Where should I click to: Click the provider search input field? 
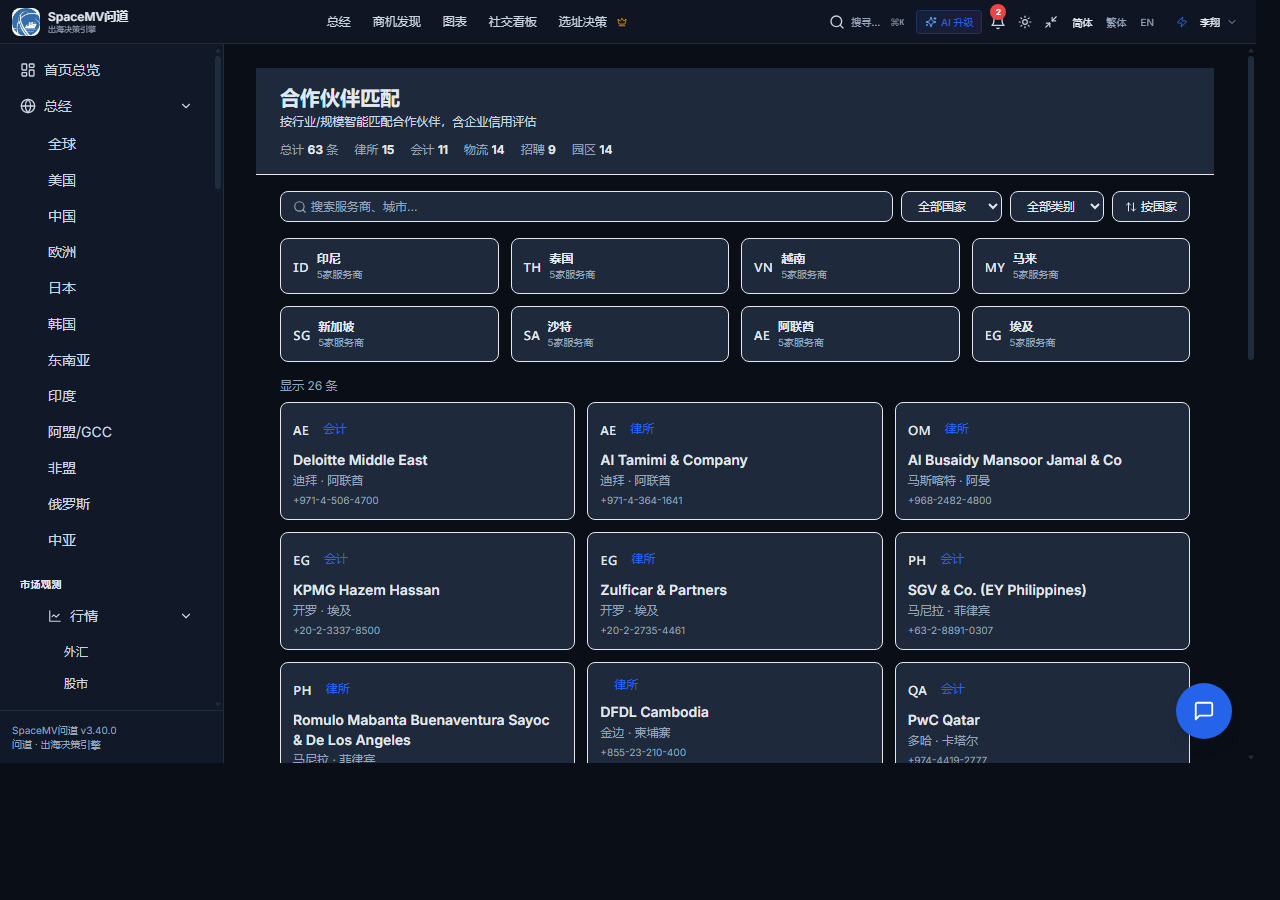click(x=586, y=207)
